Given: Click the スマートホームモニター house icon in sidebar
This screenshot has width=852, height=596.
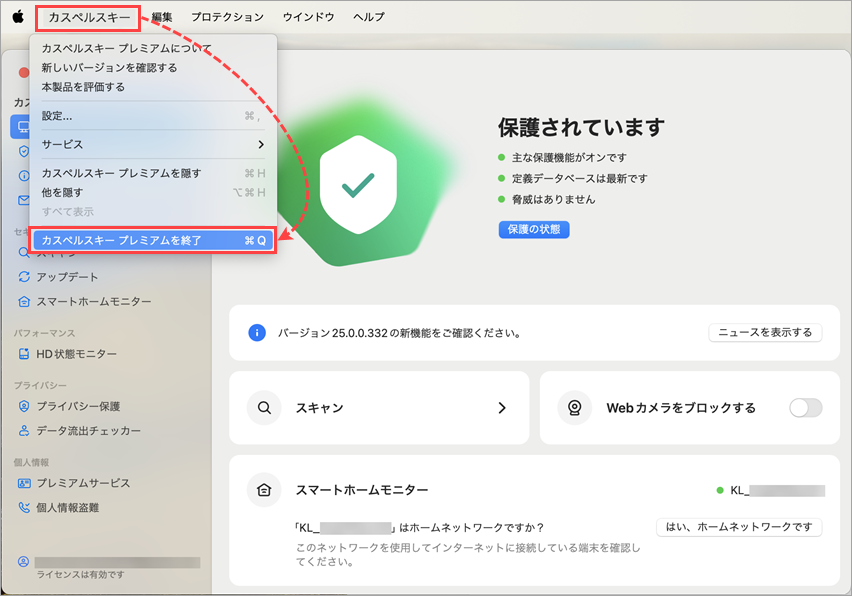Looking at the screenshot, I should click(x=24, y=302).
